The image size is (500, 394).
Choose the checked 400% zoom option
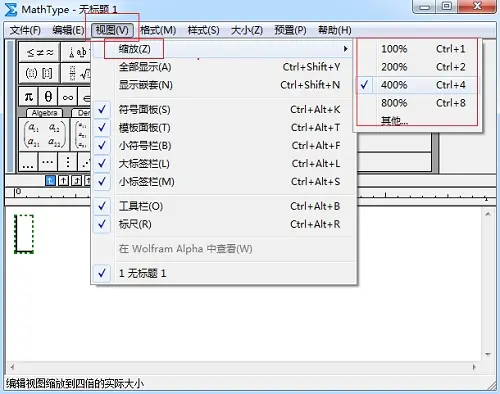click(x=417, y=85)
